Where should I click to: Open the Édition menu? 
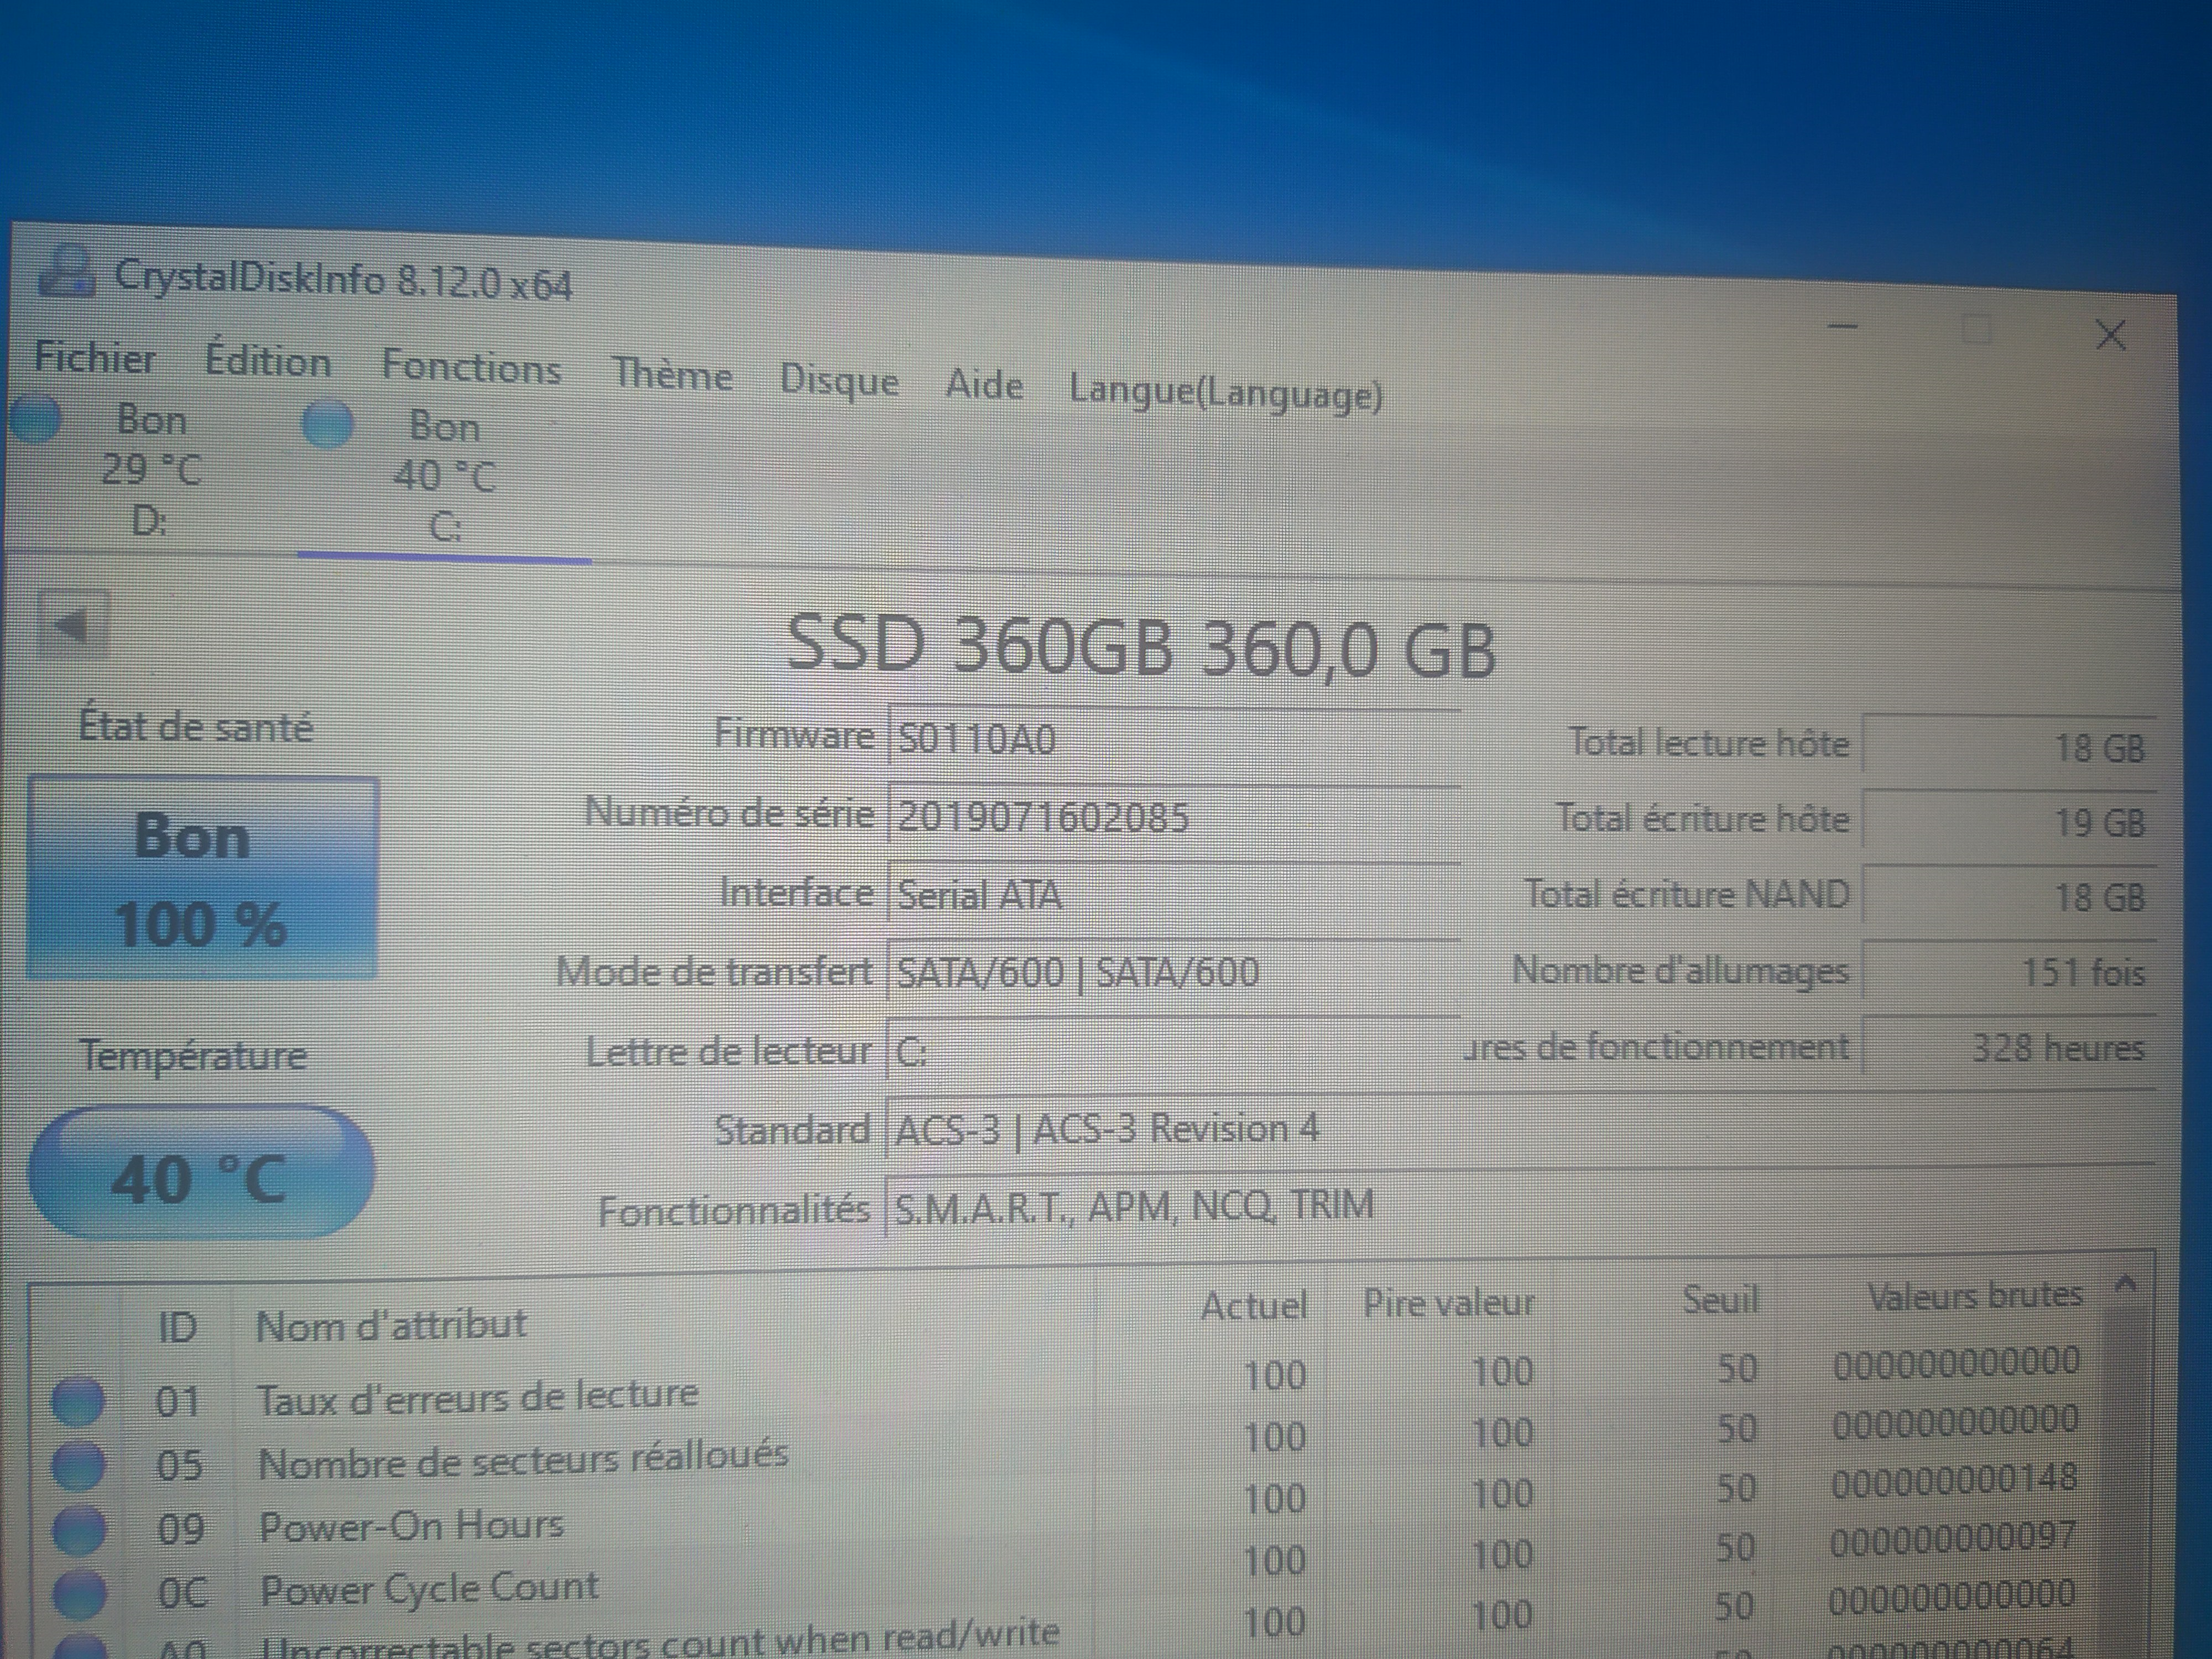(x=267, y=362)
